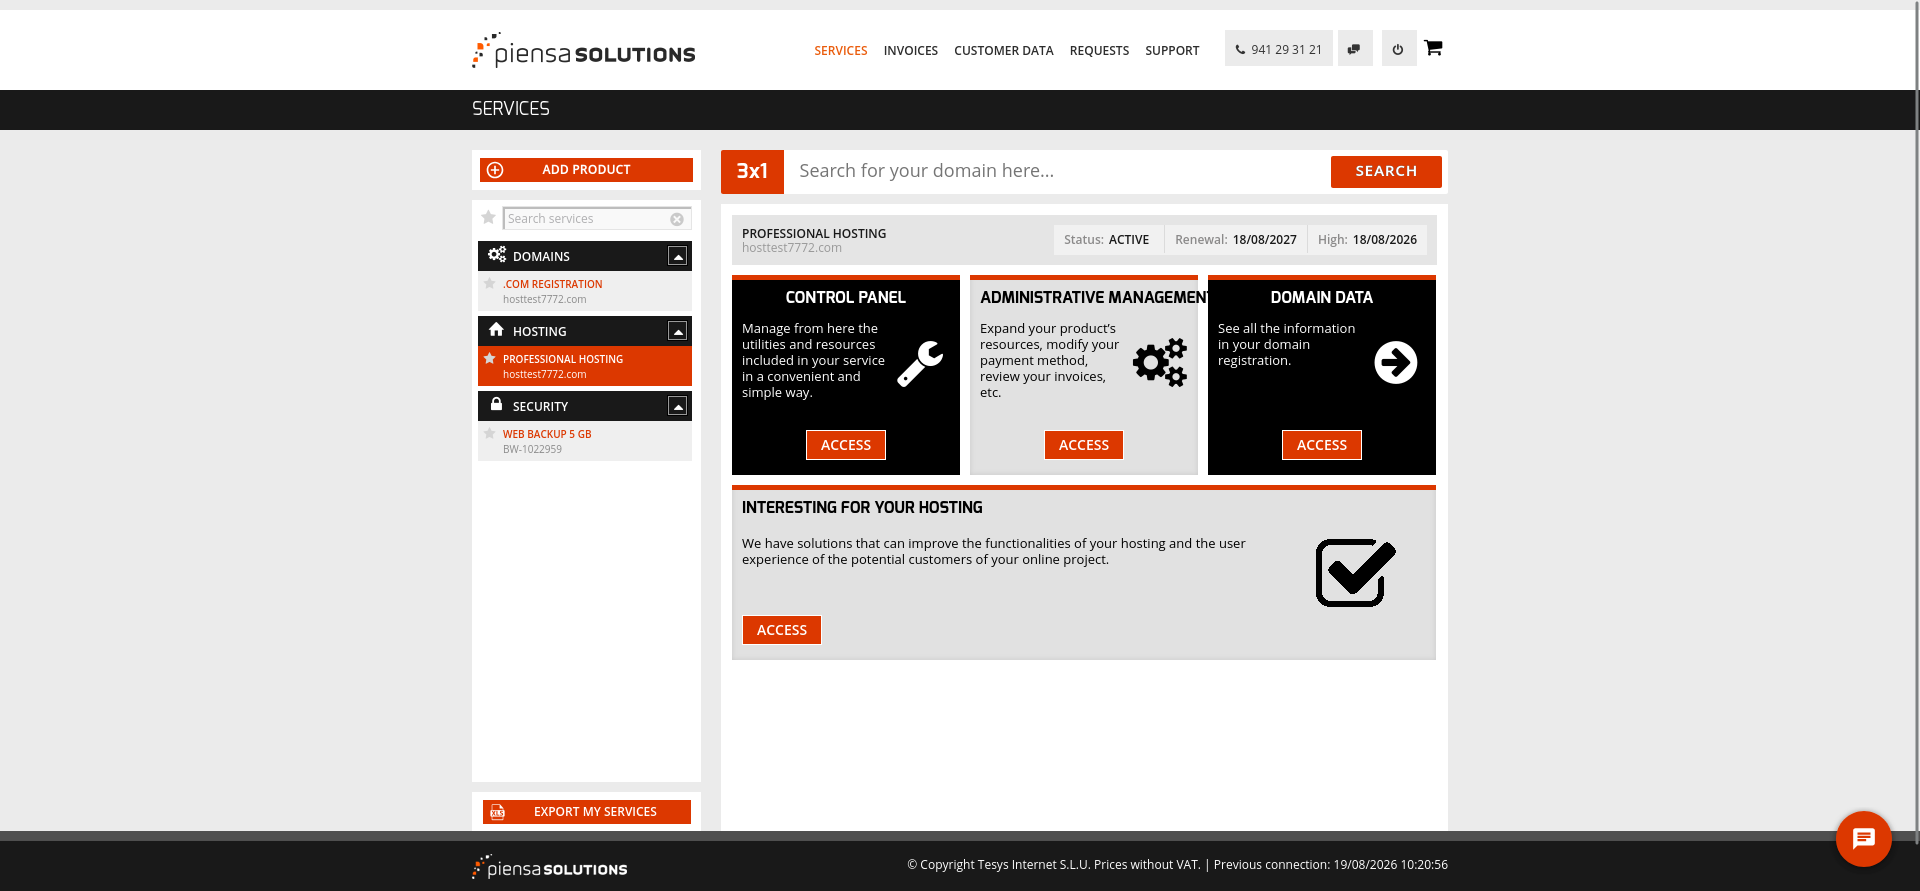Access Administrative Management
The image size is (1920, 891).
(x=1084, y=445)
